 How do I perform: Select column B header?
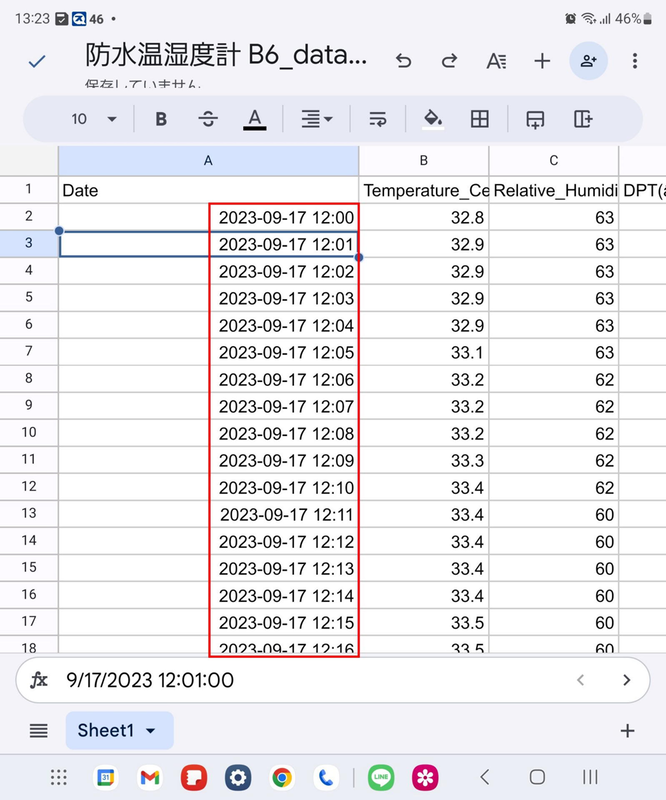point(424,161)
